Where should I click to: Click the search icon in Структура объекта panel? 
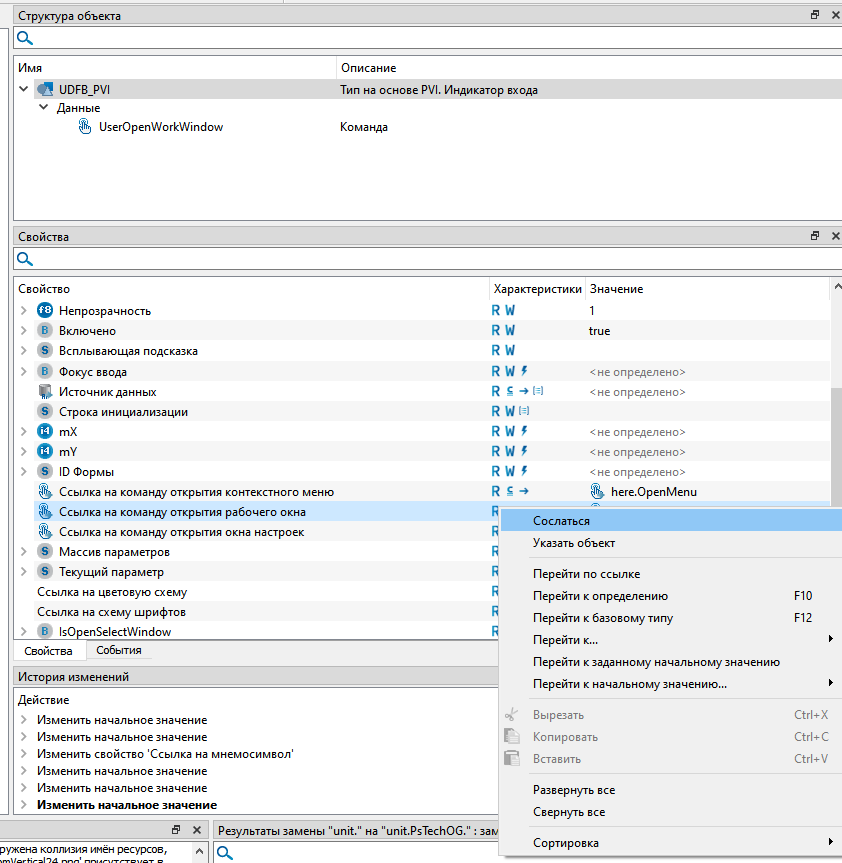click(25, 39)
